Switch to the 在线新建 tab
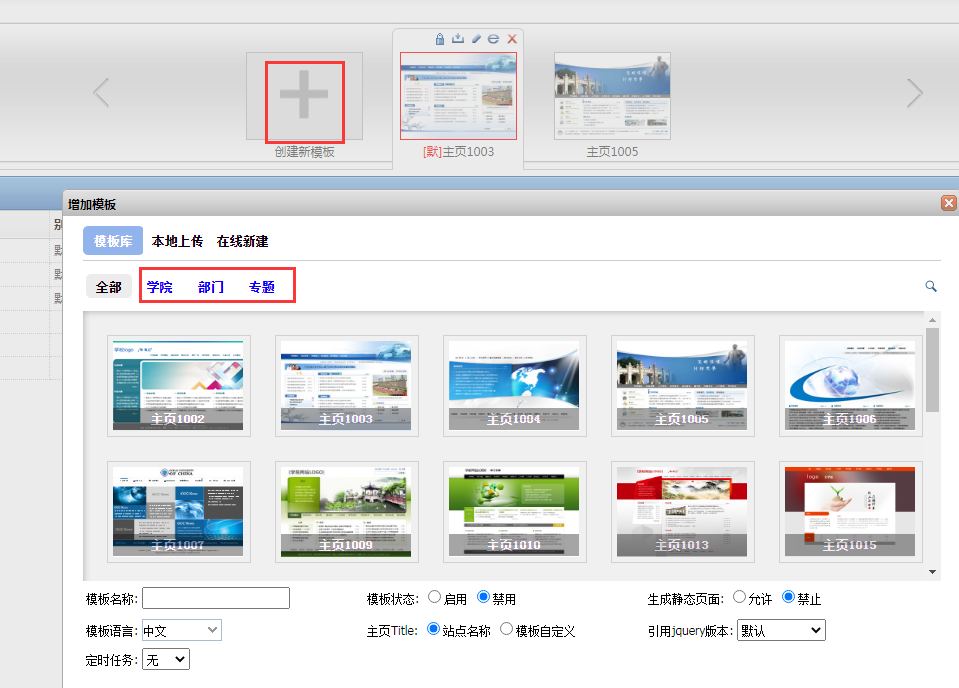 pyautogui.click(x=242, y=241)
